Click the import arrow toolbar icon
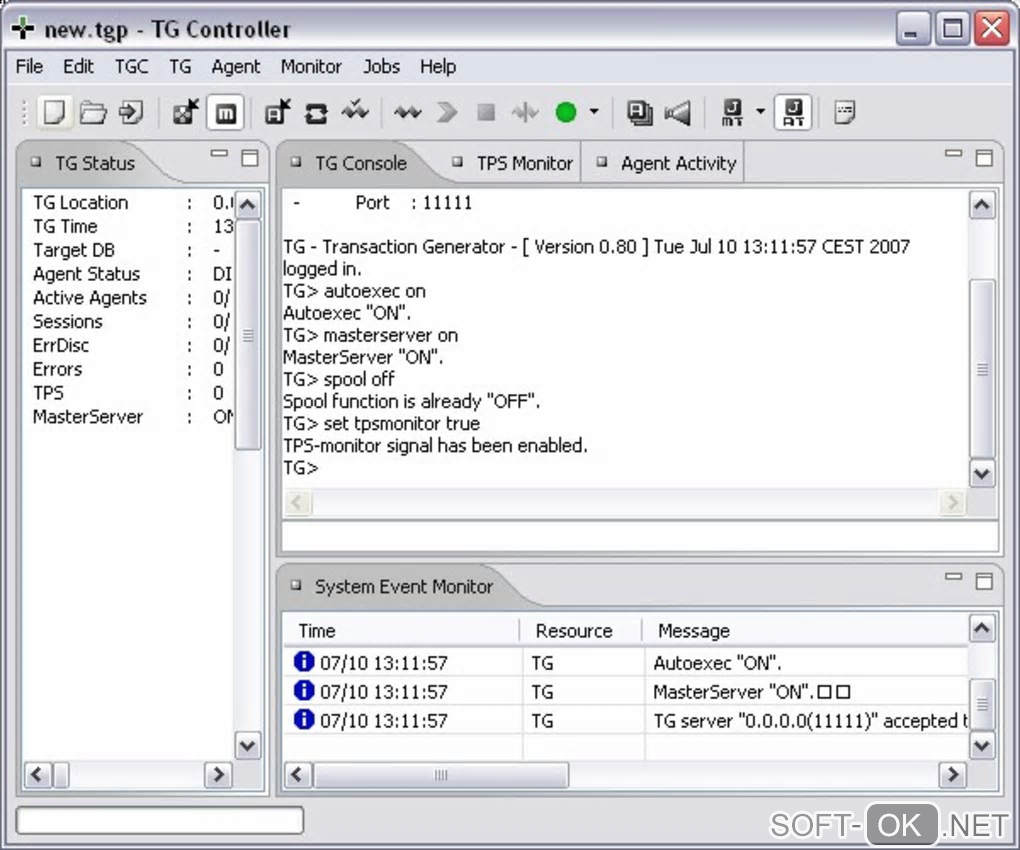The image size is (1020, 850). click(x=131, y=113)
